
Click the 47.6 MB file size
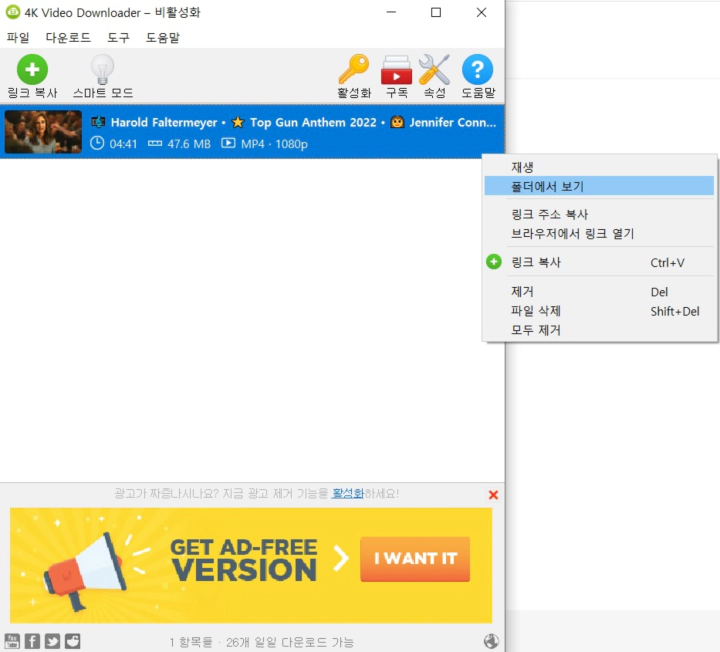tap(189, 144)
